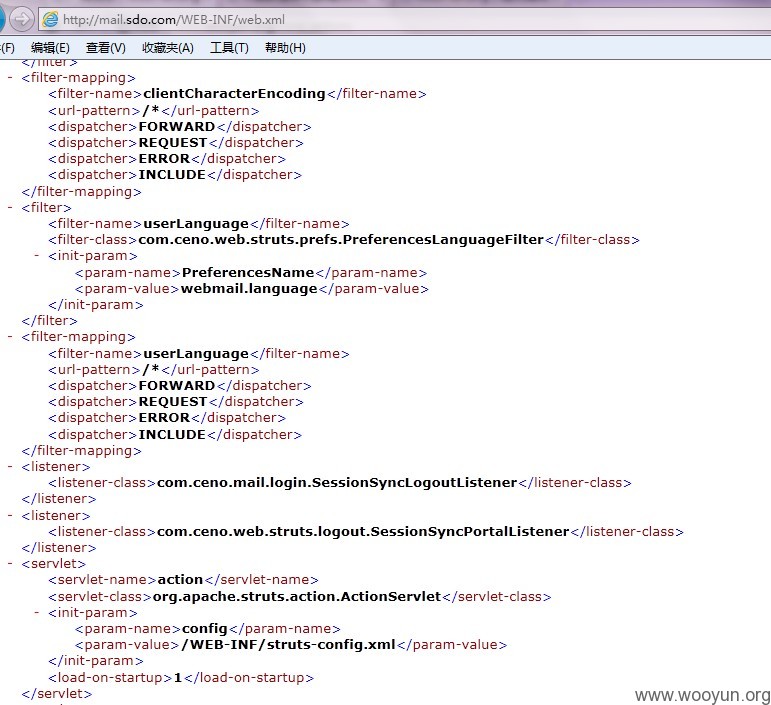Viewport: 771px width, 705px height.
Task: Click INCLUDE dispatcher in first filter-mapping
Action: [x=172, y=175]
